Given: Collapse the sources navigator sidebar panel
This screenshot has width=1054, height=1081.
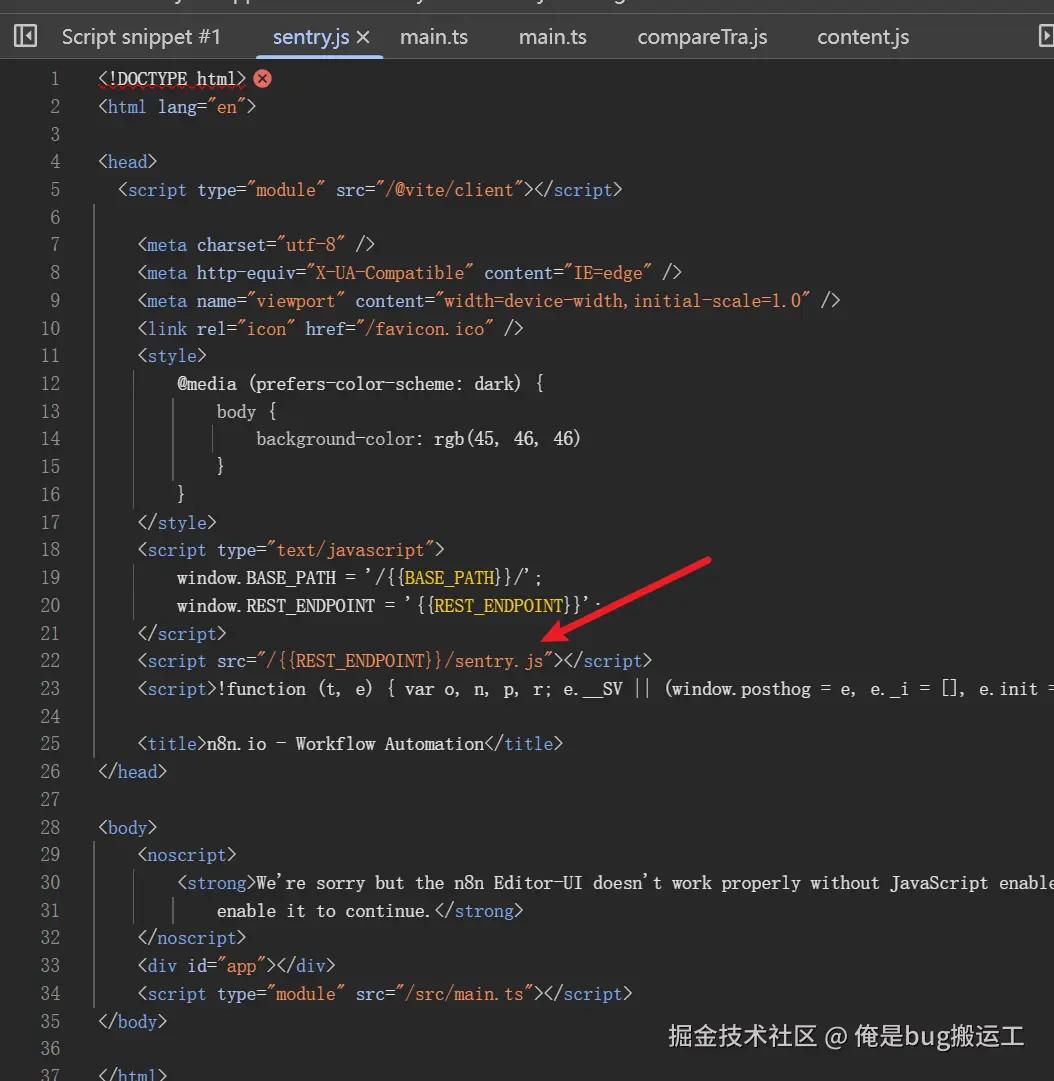Looking at the screenshot, I should pos(24,36).
